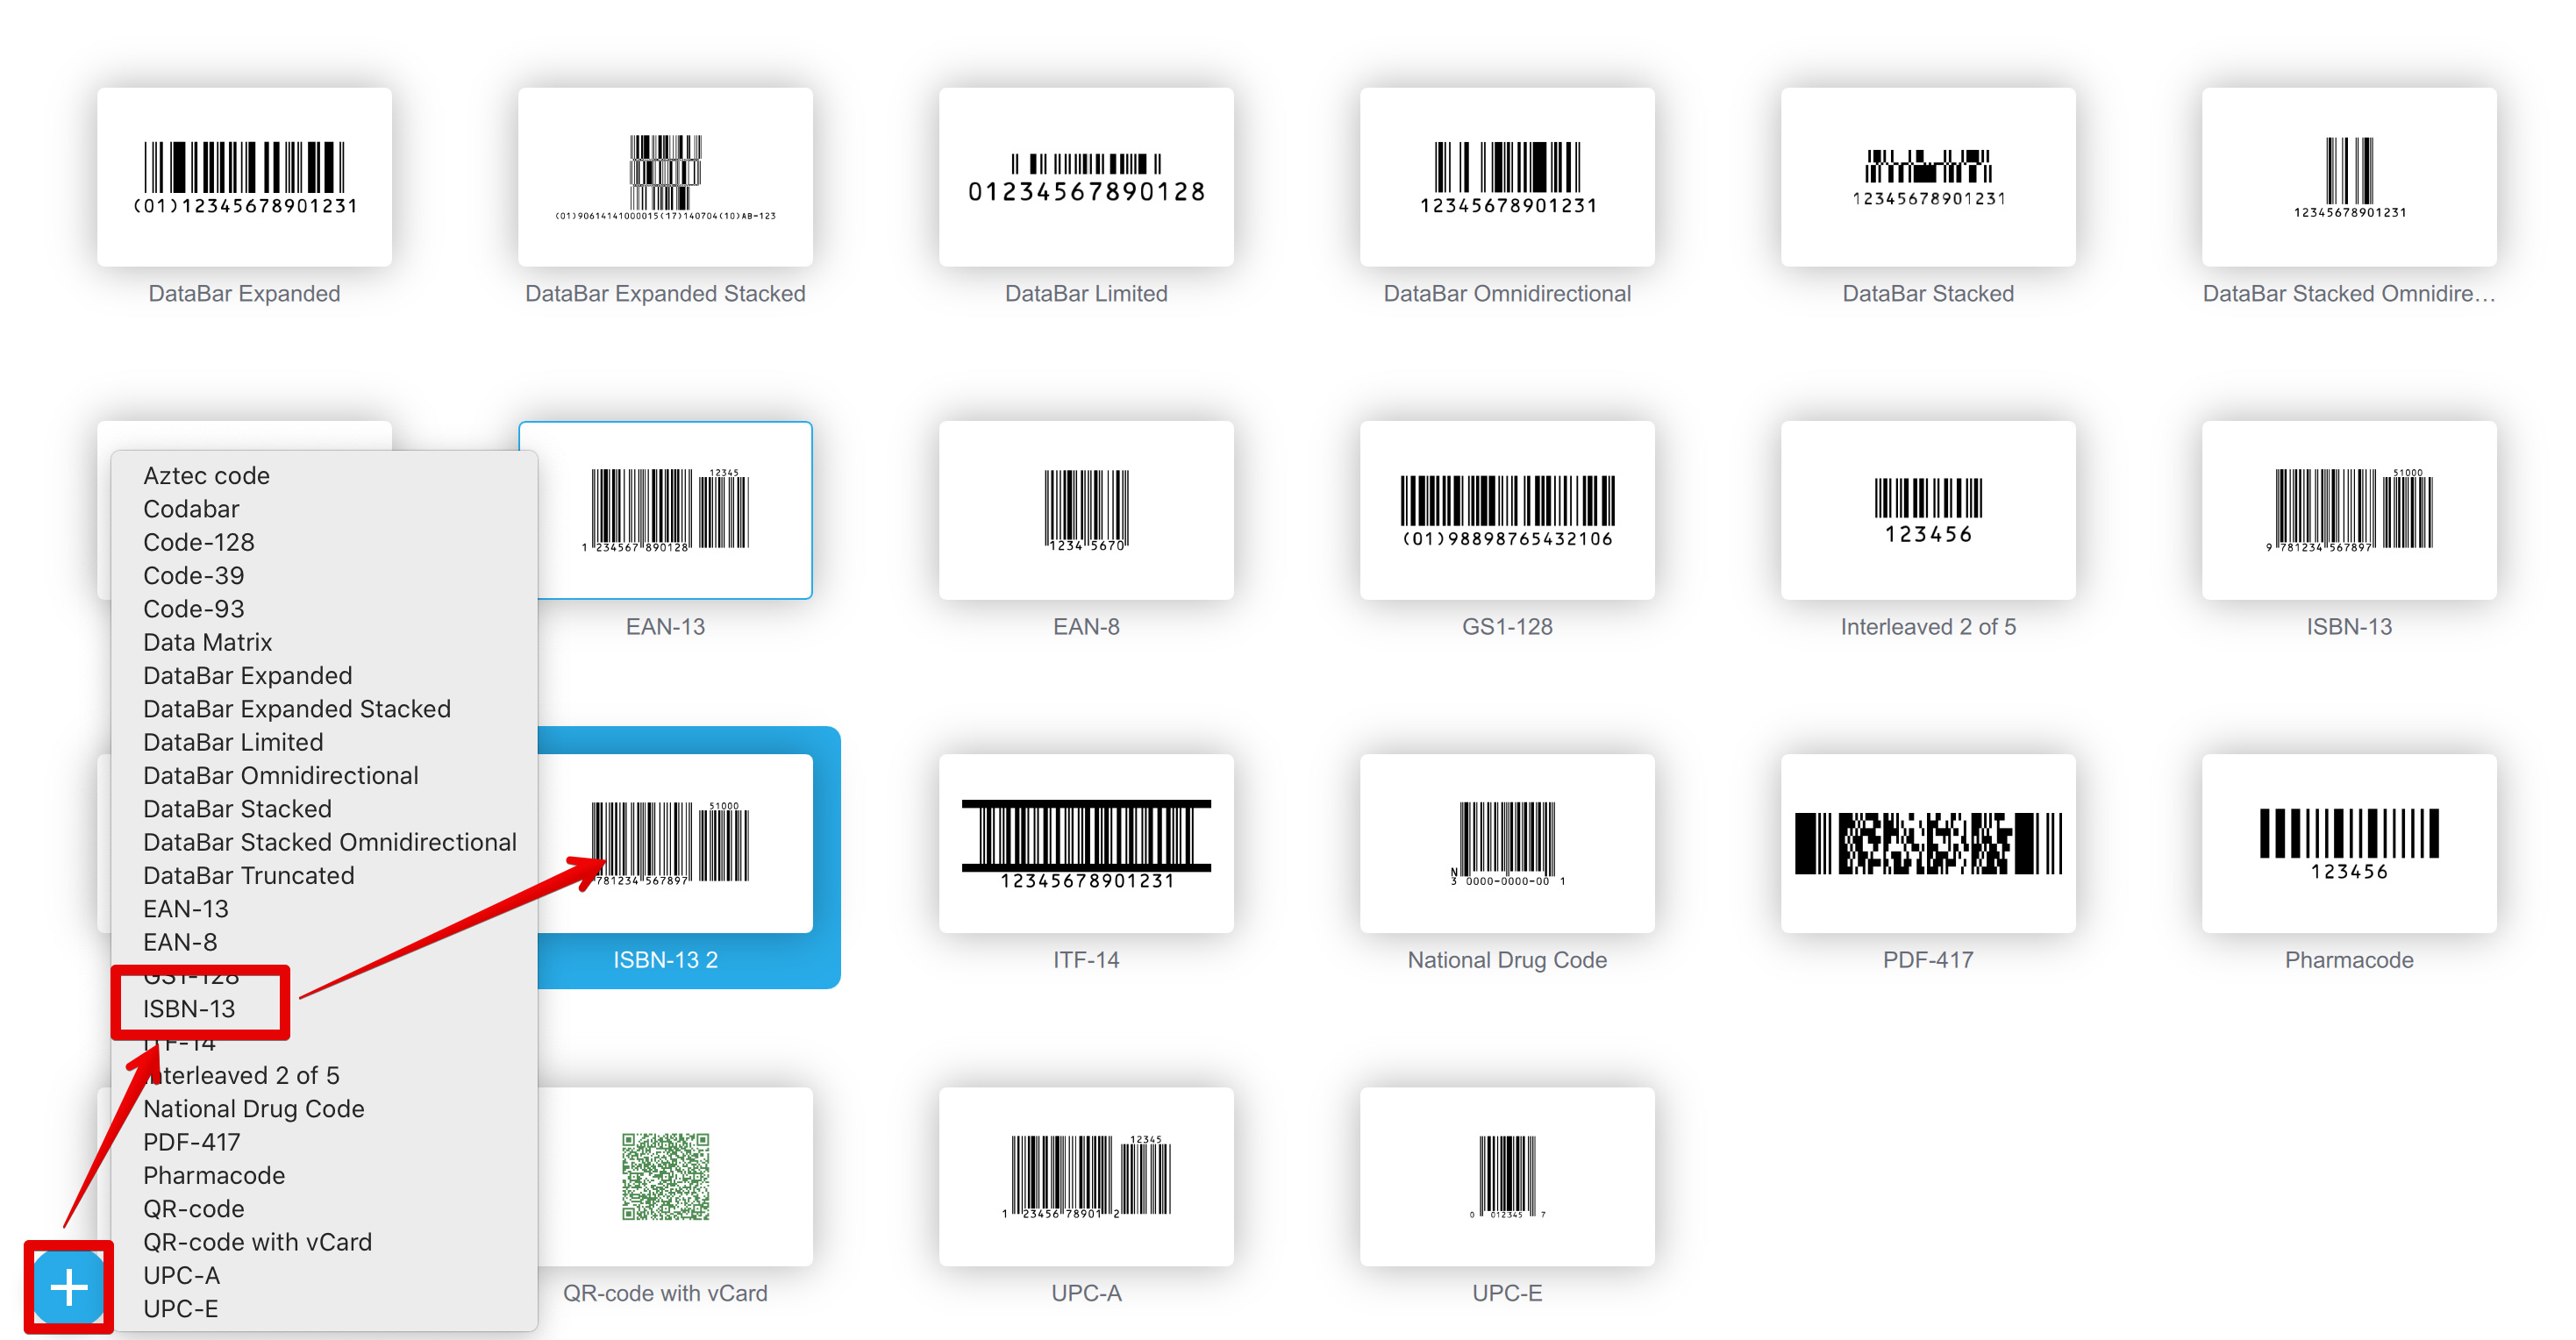
Task: Select "Data Matrix" in the dropdown list
Action: (x=207, y=642)
